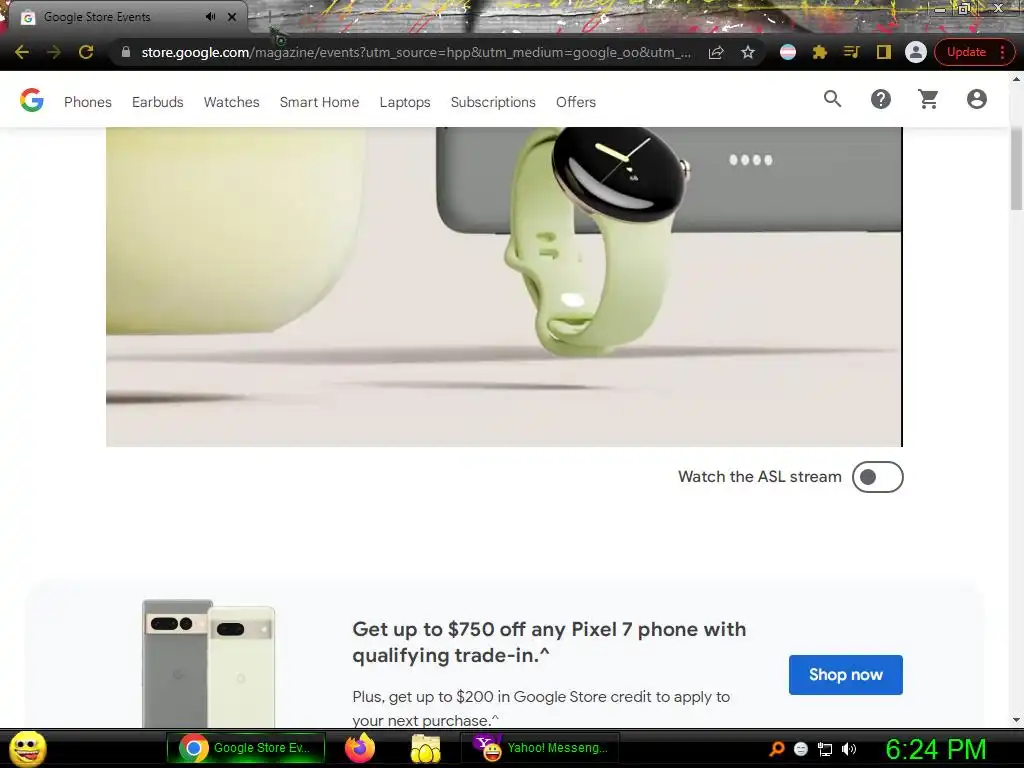The image size is (1024, 768).
Task: Open network tray icon
Action: 825,749
